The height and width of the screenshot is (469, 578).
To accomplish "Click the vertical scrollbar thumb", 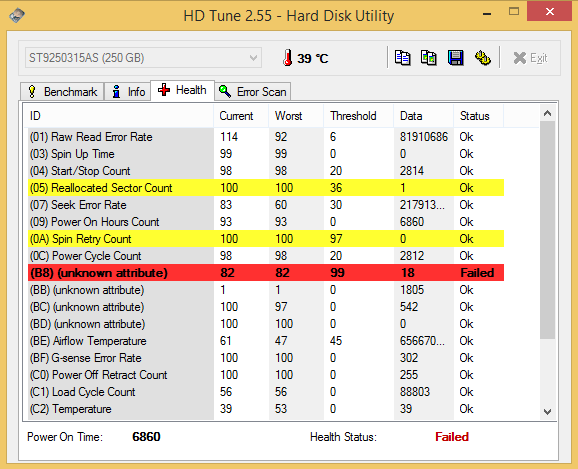I will click(548, 230).
